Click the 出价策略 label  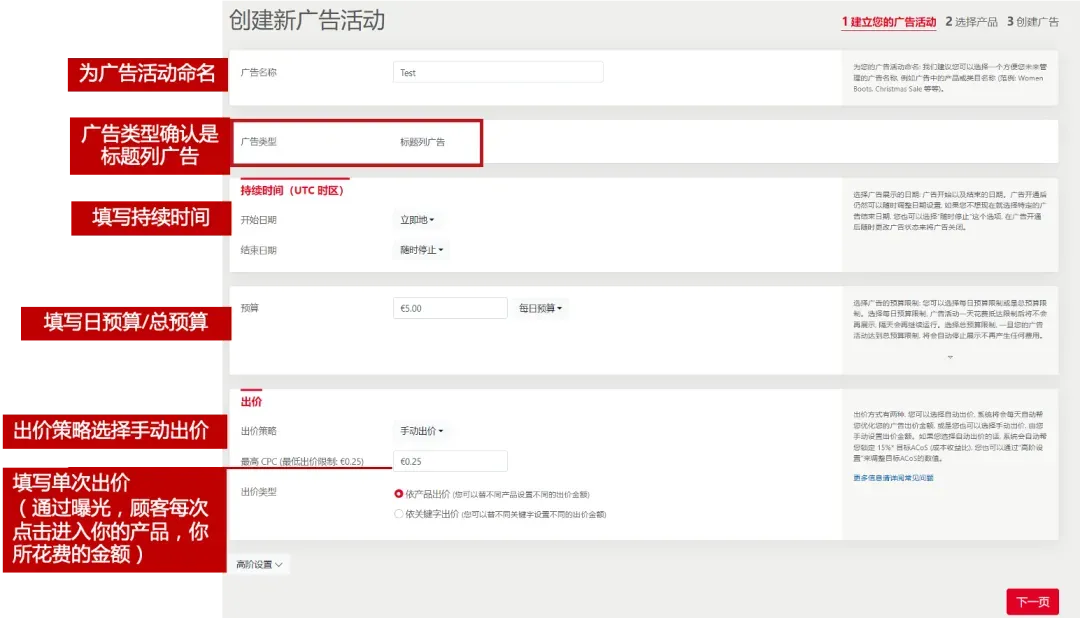[x=258, y=431]
